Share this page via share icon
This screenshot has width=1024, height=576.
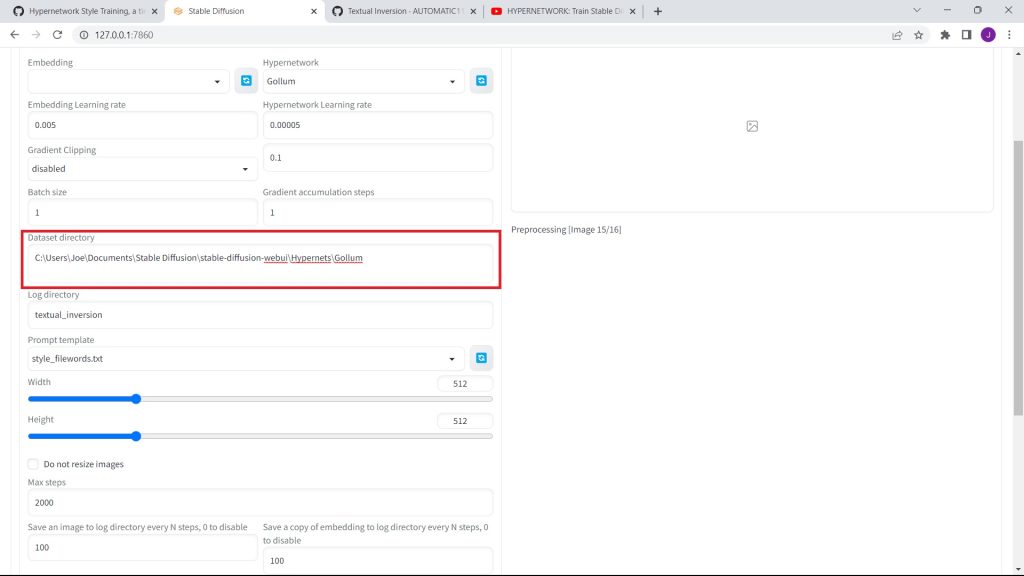(x=897, y=34)
